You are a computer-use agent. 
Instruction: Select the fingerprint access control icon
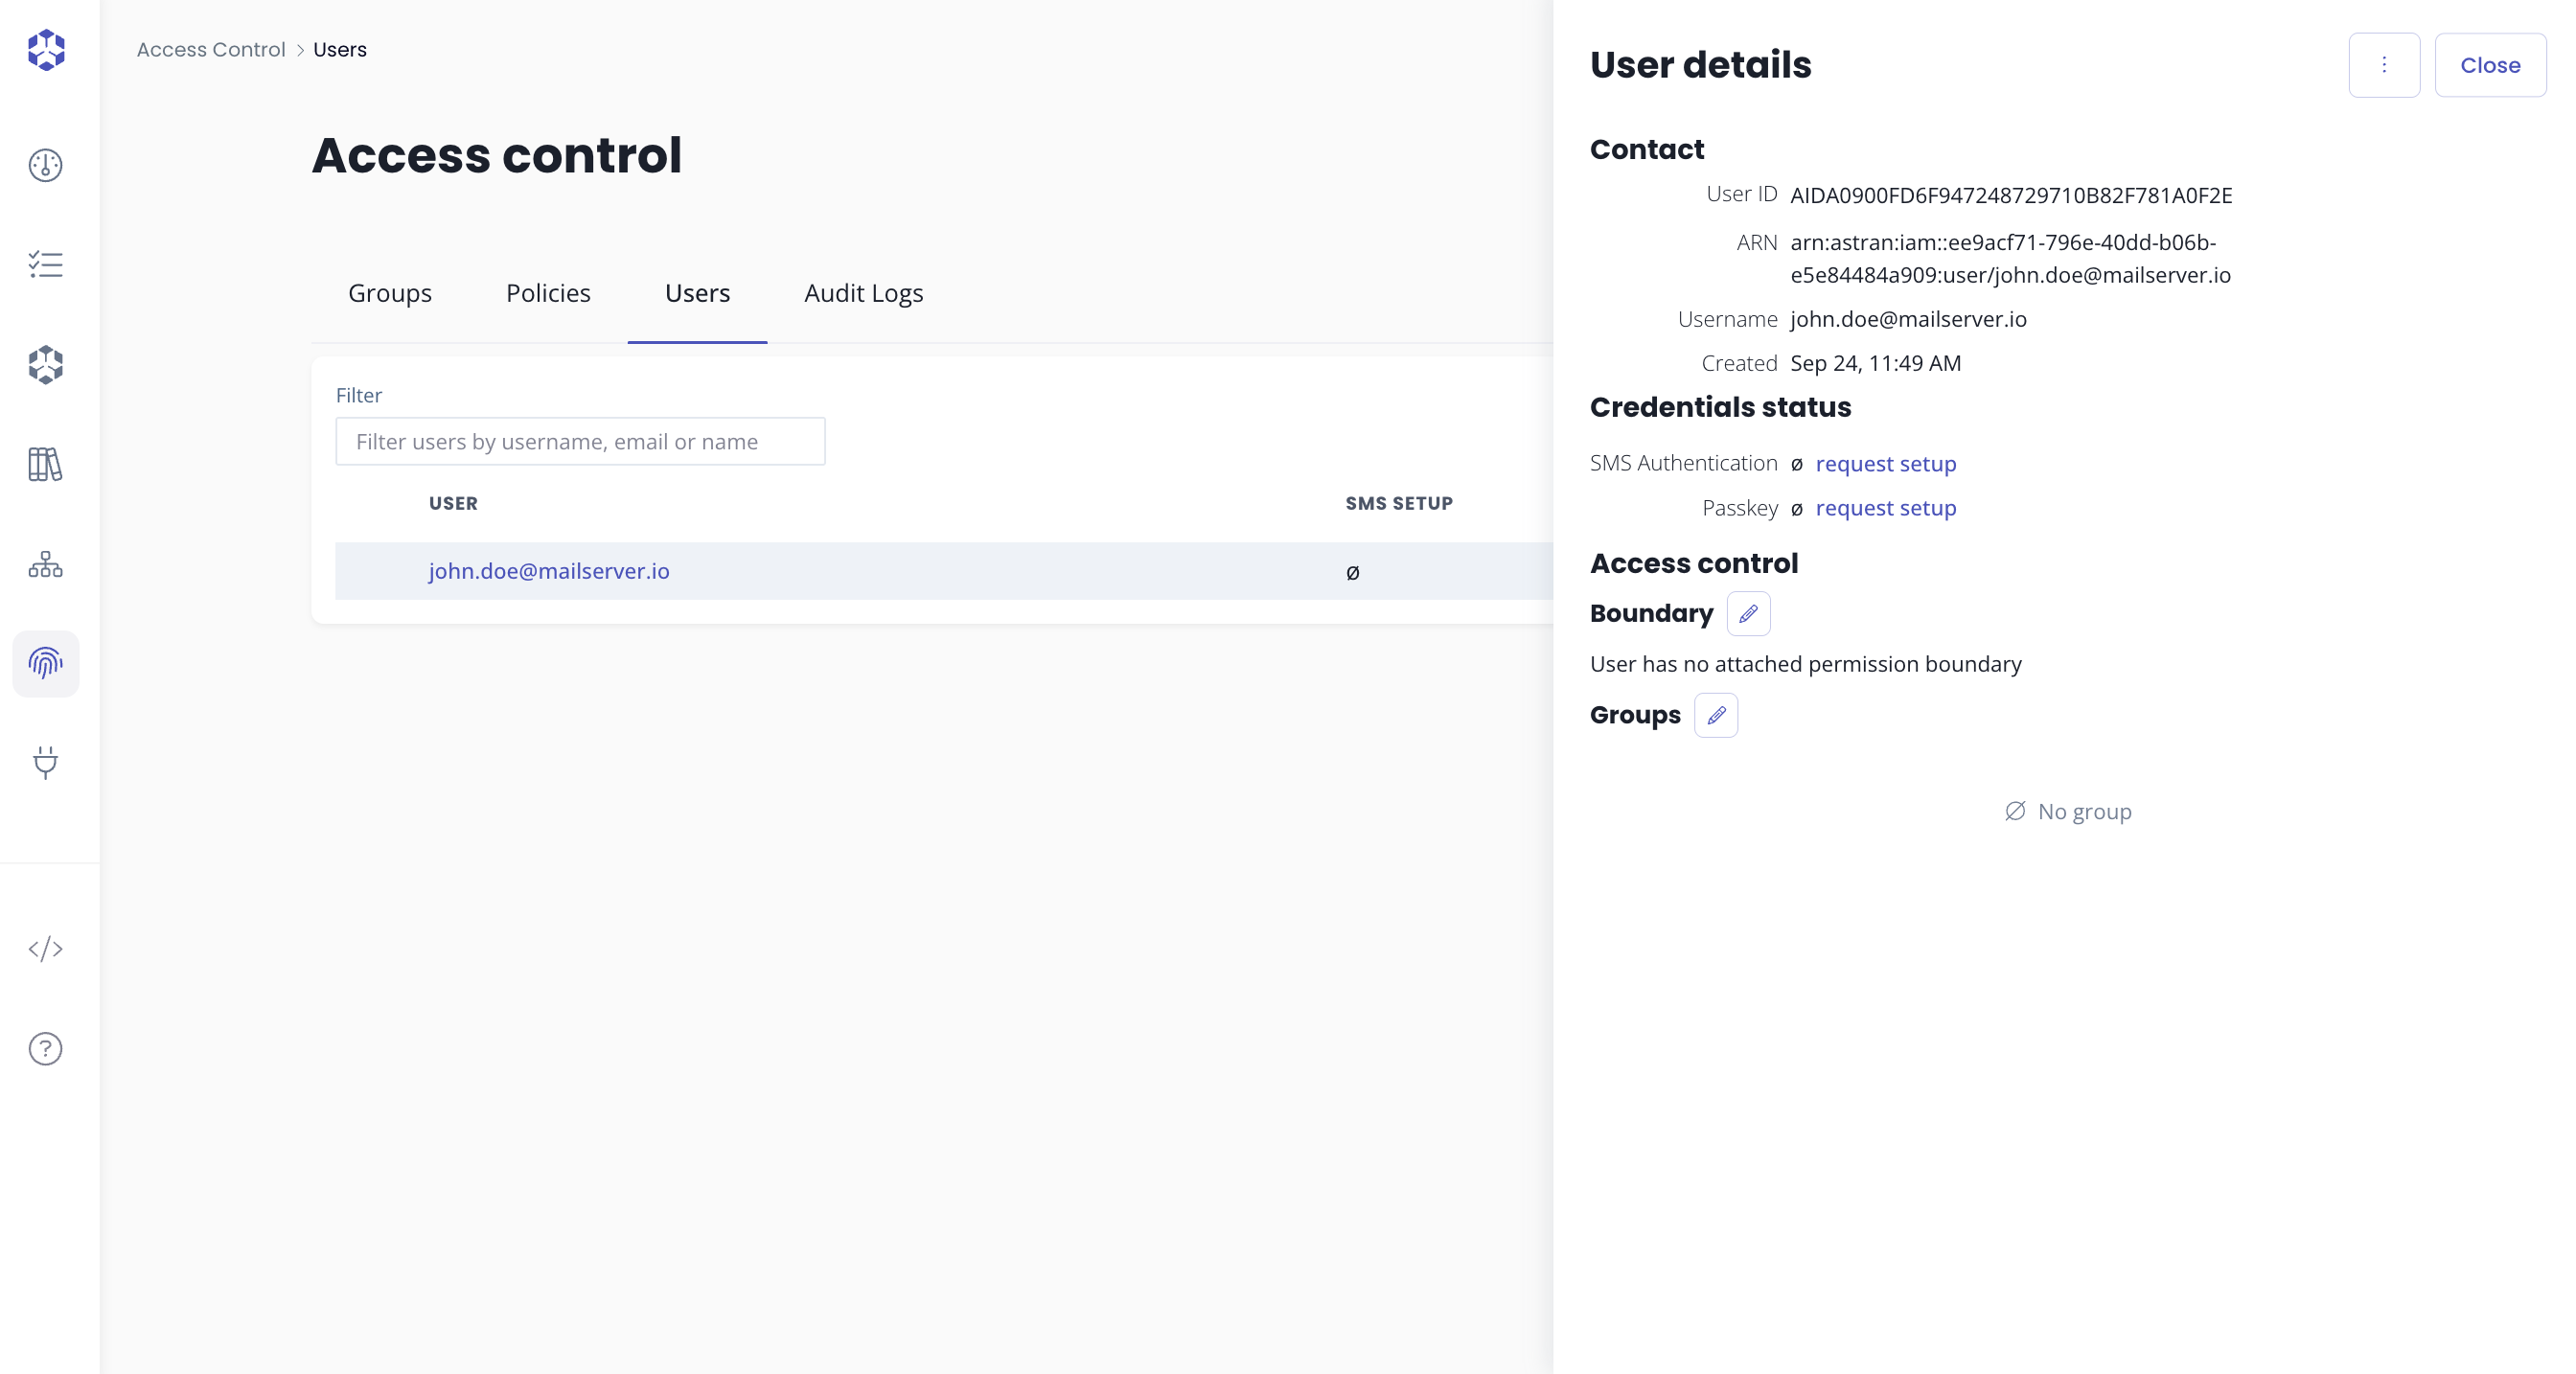pos(46,663)
